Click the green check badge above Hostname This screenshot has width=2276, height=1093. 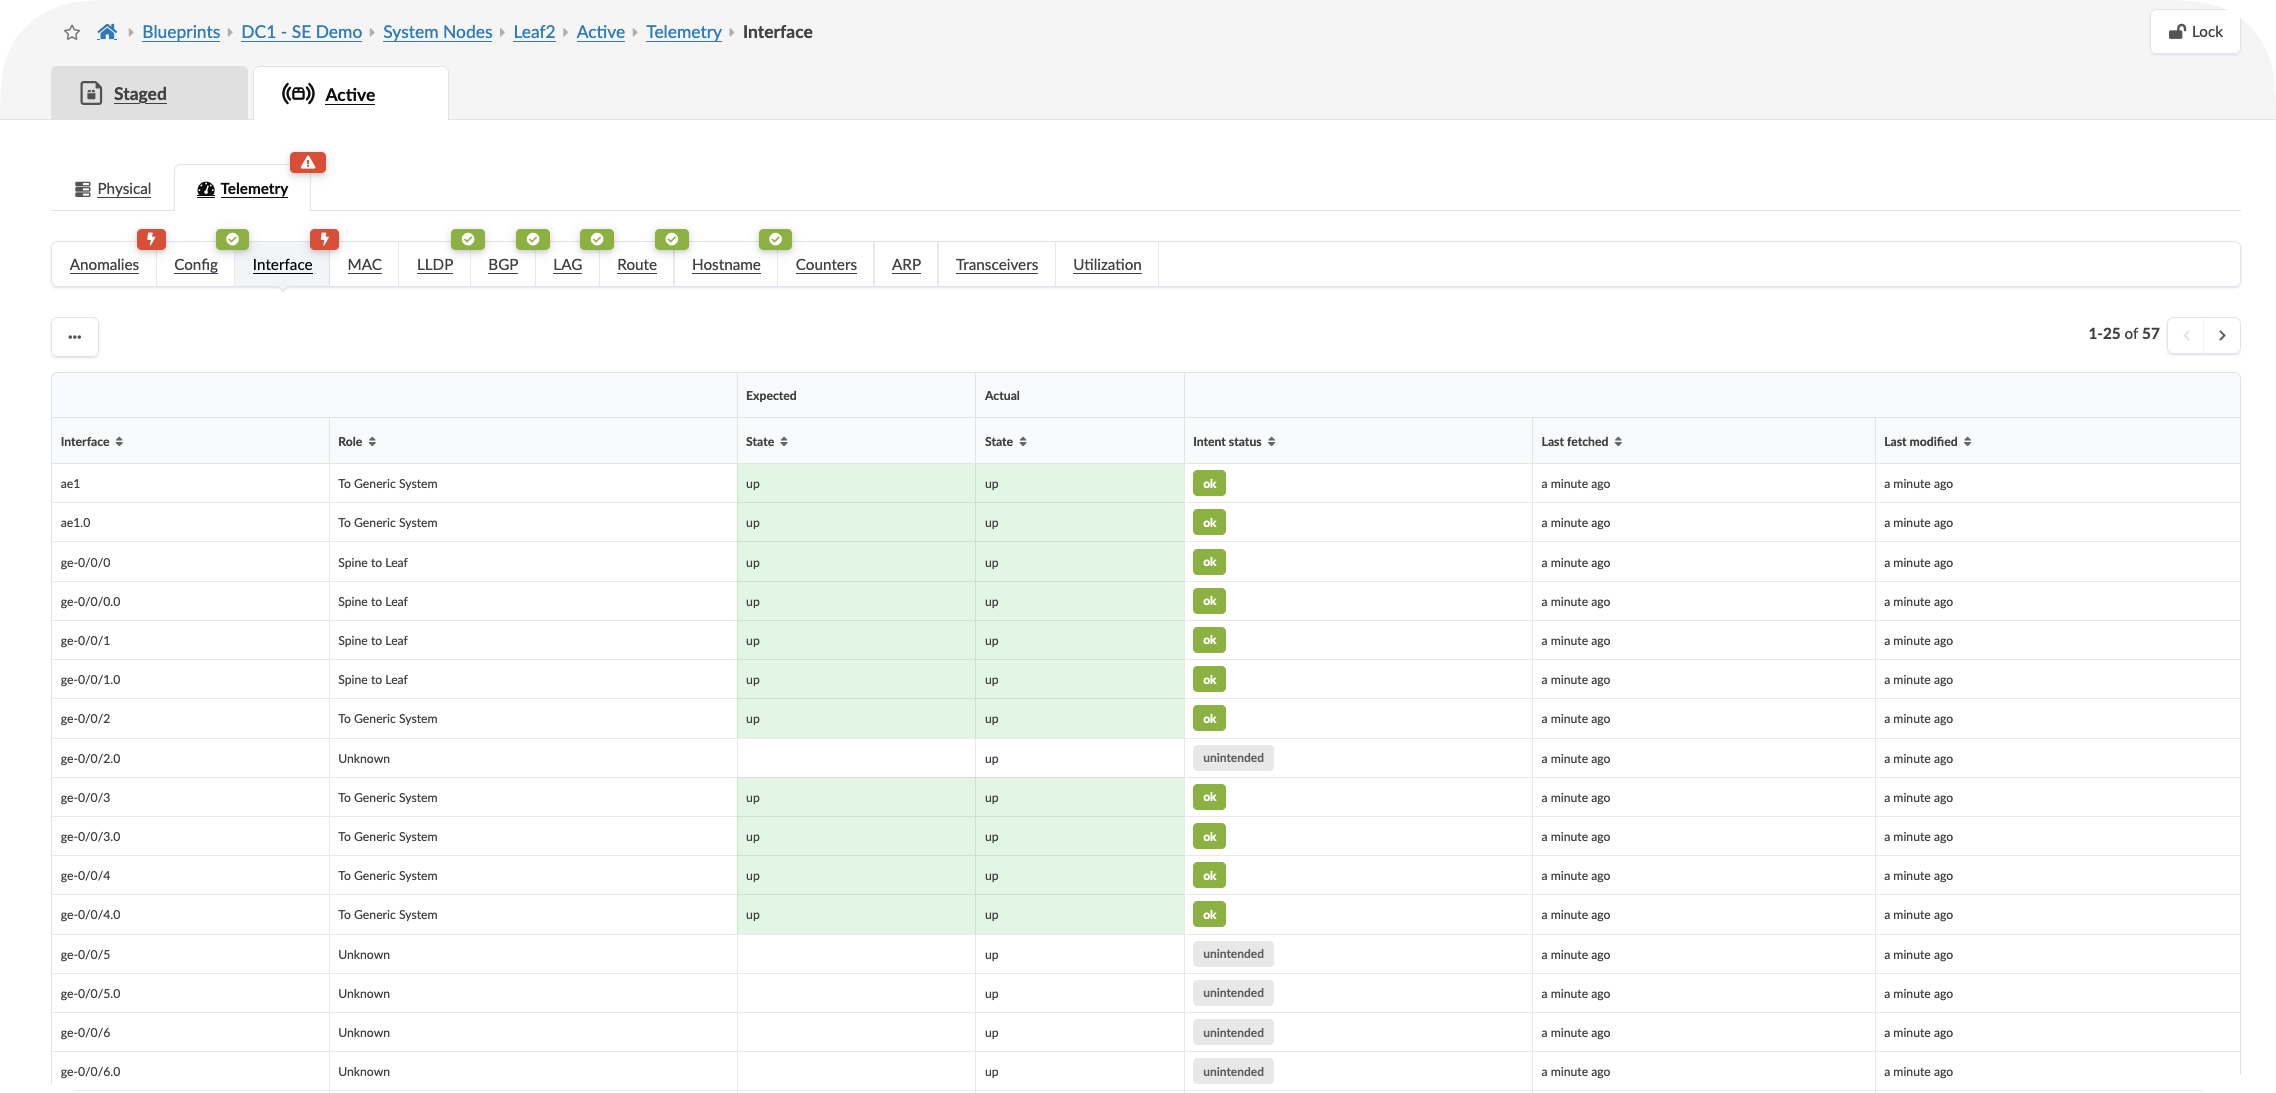[775, 239]
